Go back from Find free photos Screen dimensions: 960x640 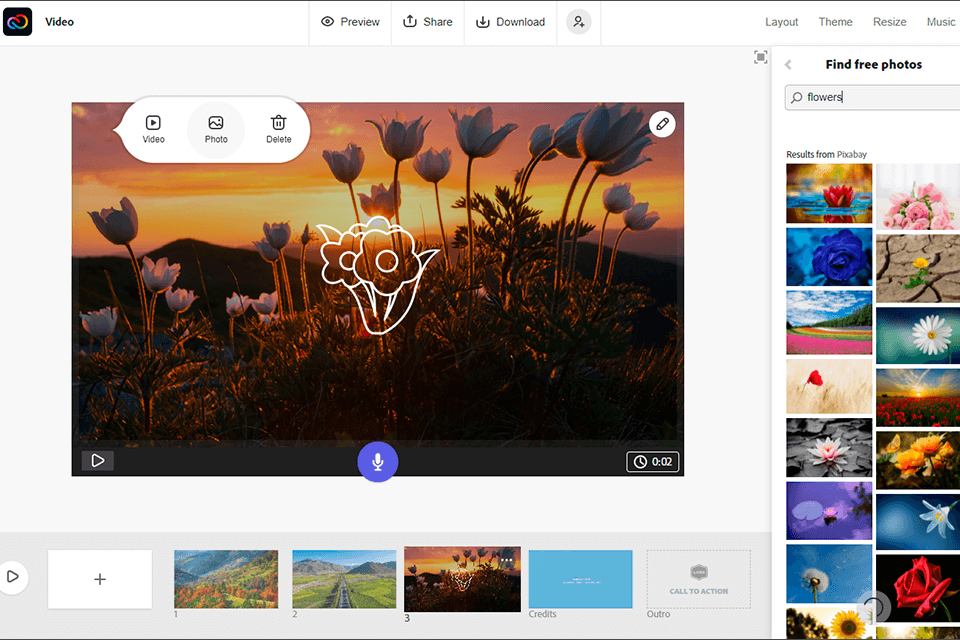tap(788, 64)
